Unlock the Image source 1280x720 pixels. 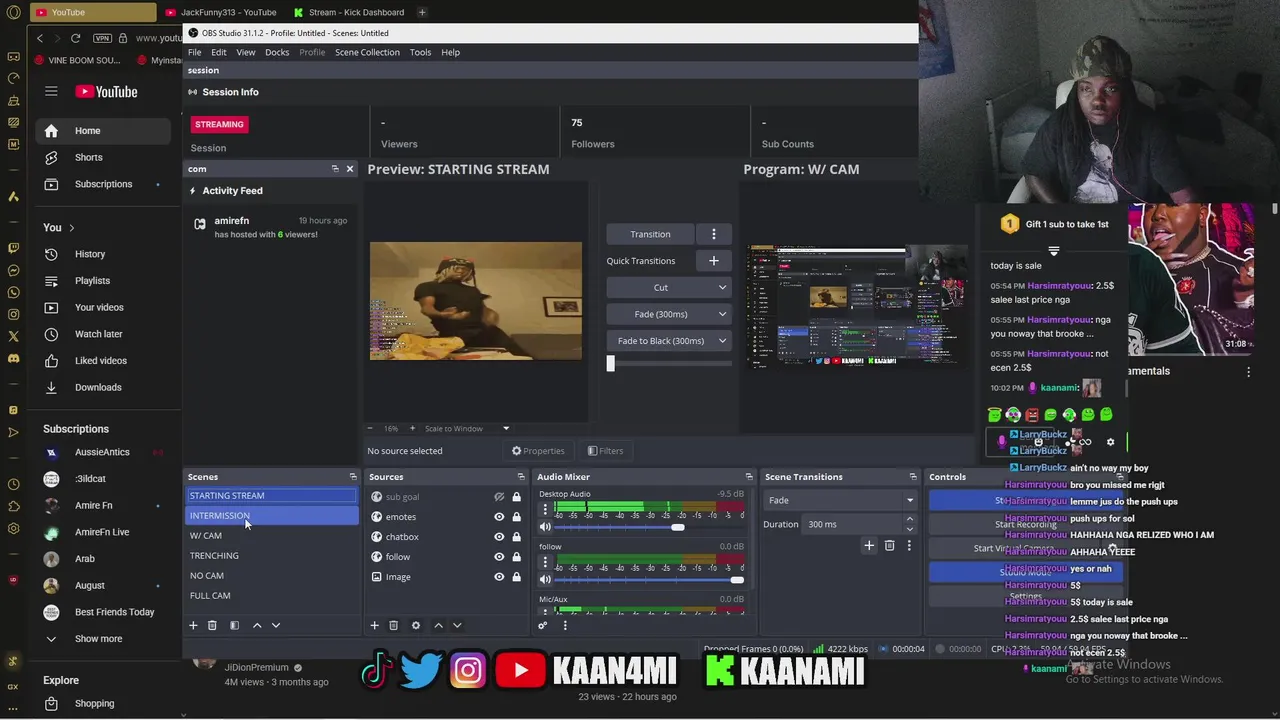516,577
